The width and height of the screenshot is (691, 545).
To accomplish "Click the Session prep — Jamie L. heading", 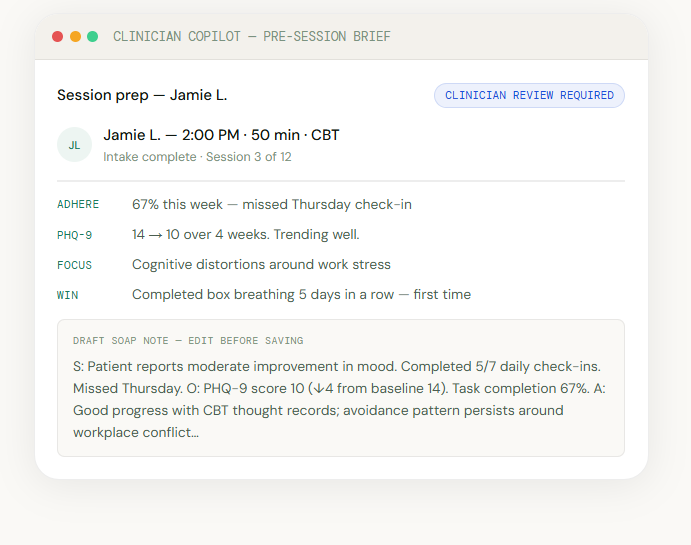I will (142, 96).
